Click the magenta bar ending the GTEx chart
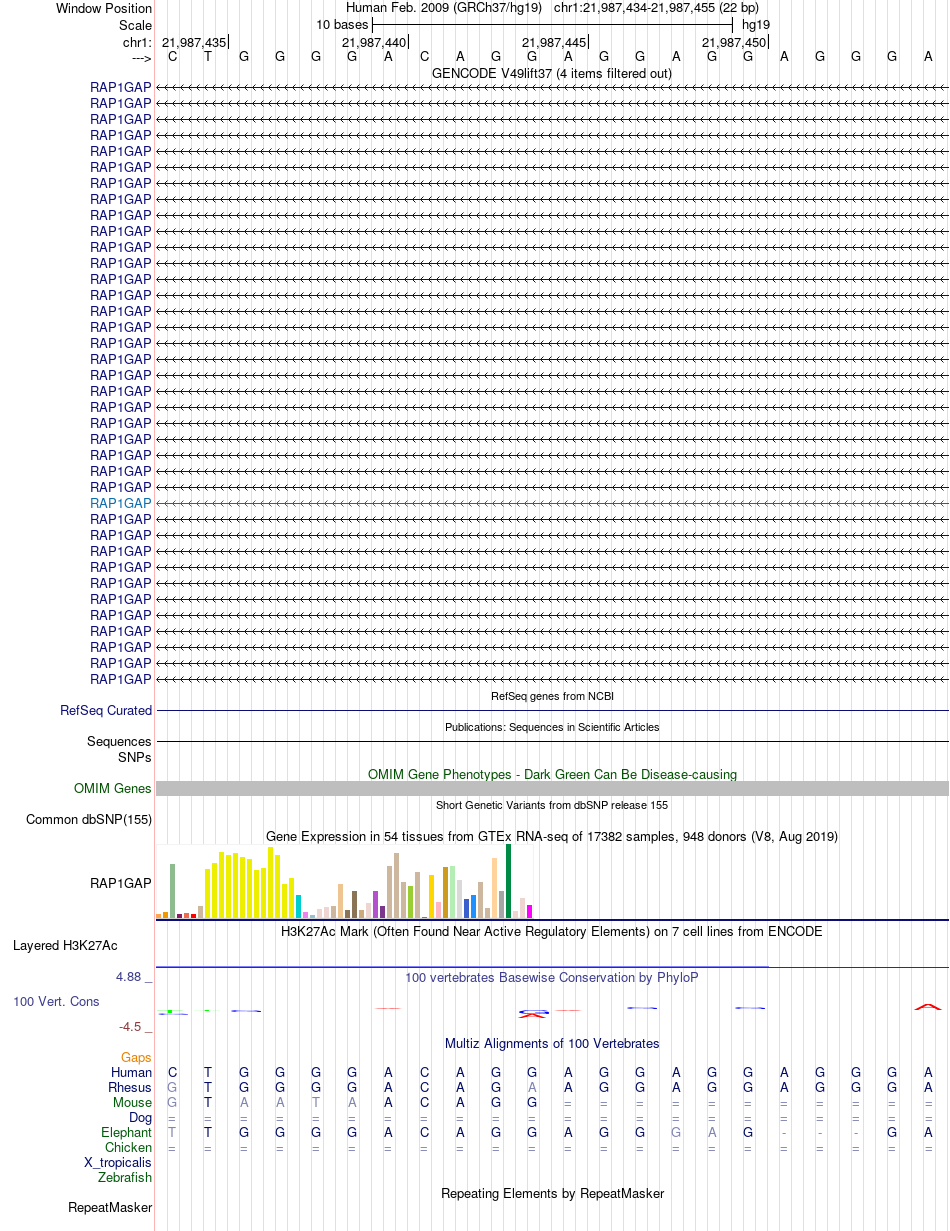This screenshot has height=1231, width=950. tap(530, 911)
